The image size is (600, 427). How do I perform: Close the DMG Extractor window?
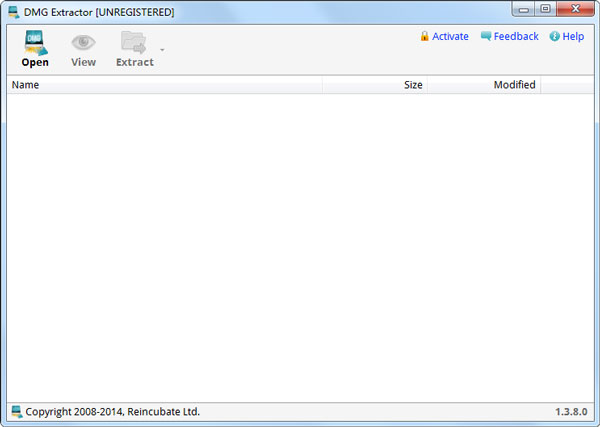tap(575, 9)
